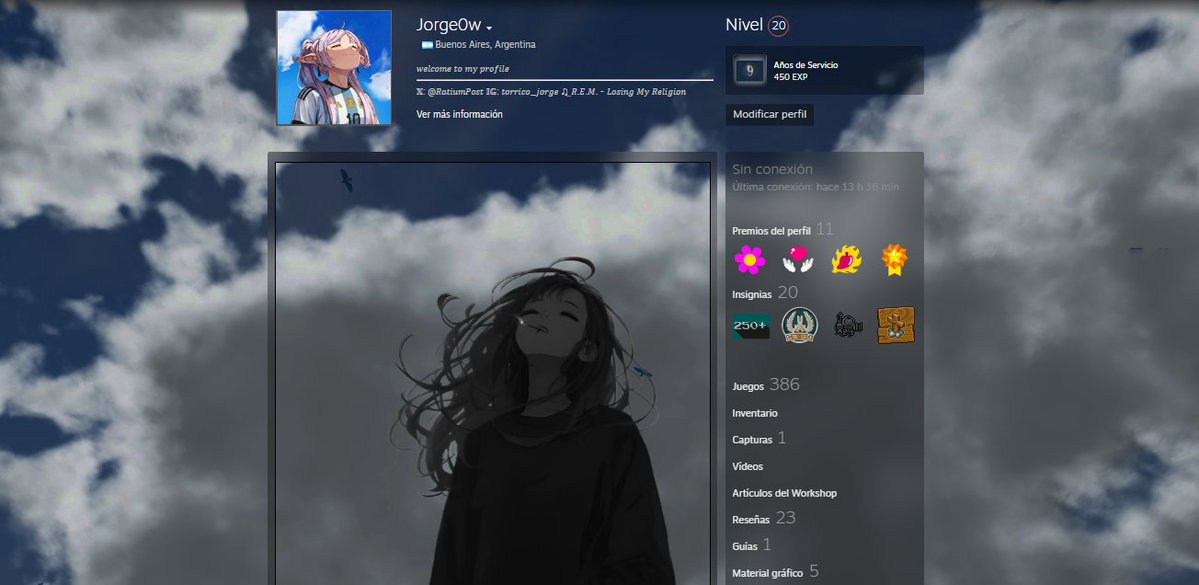Click the Sin conexión status text
This screenshot has width=1199, height=585.
coord(772,170)
